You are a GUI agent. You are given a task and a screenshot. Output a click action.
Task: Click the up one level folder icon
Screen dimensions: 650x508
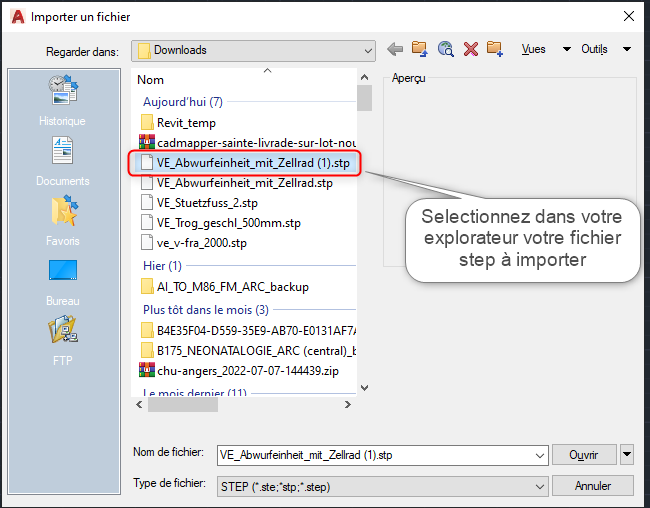420,49
